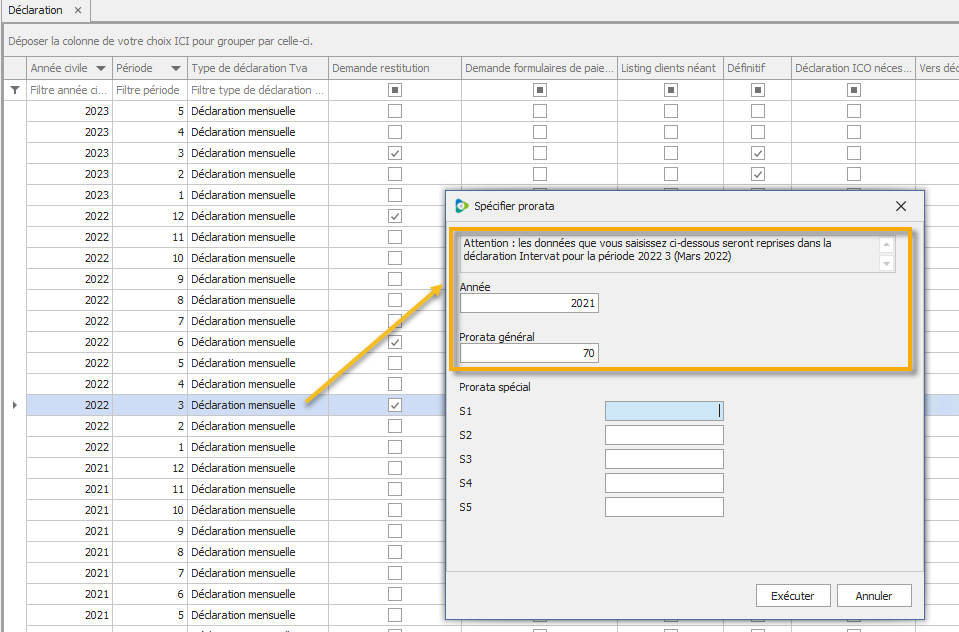Click the row indicator arrow beside 2022 period 3
Viewport: 959px width, 632px height.
point(15,405)
